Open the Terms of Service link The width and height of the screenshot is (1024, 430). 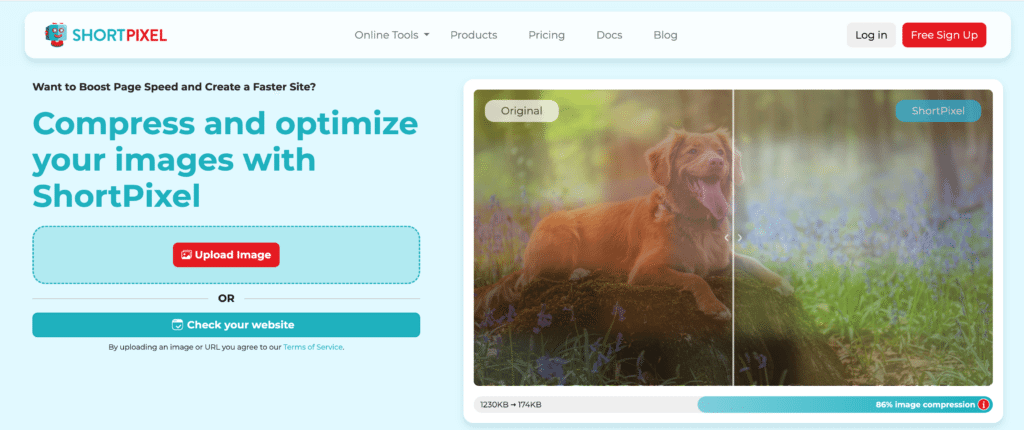point(313,347)
